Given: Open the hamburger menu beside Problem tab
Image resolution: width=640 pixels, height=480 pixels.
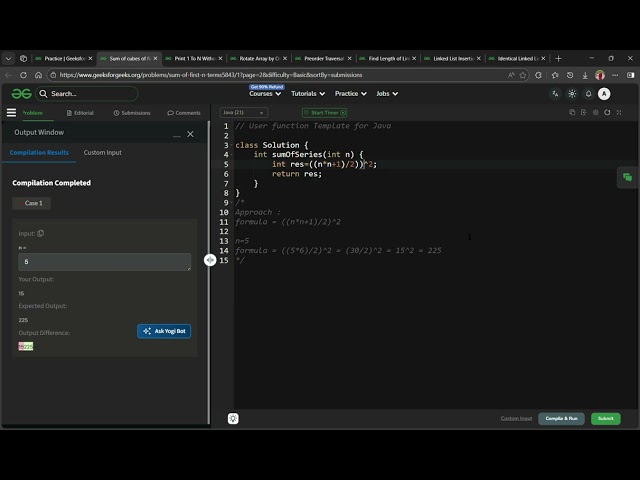Looking at the screenshot, I should 12,113.
